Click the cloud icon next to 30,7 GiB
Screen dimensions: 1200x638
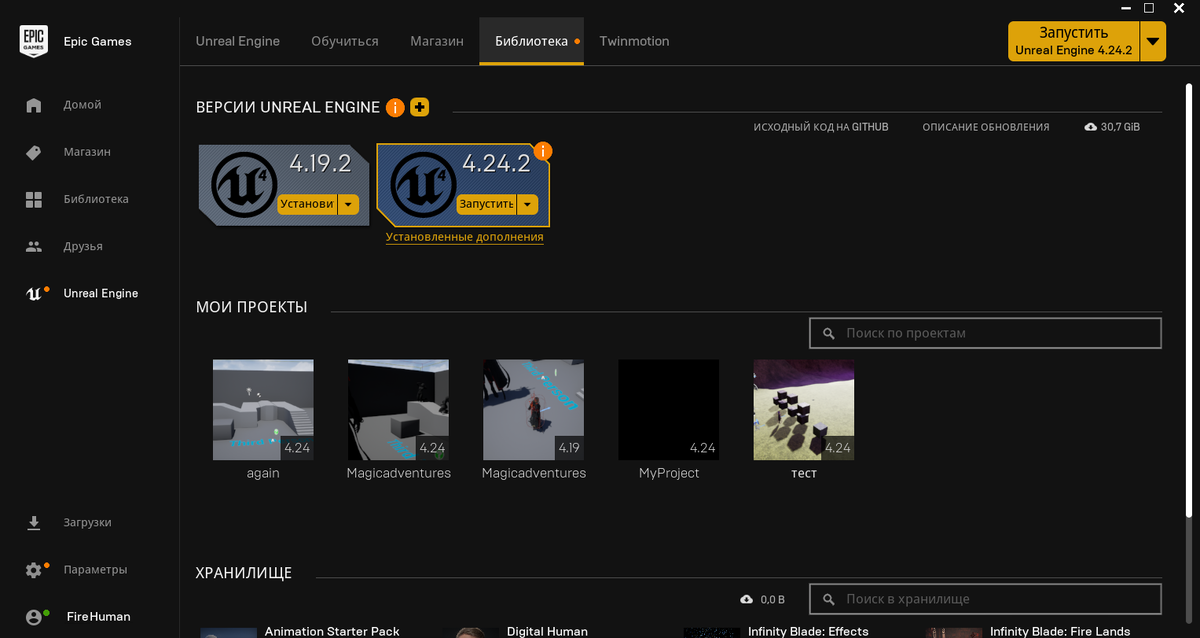pyautogui.click(x=1090, y=128)
